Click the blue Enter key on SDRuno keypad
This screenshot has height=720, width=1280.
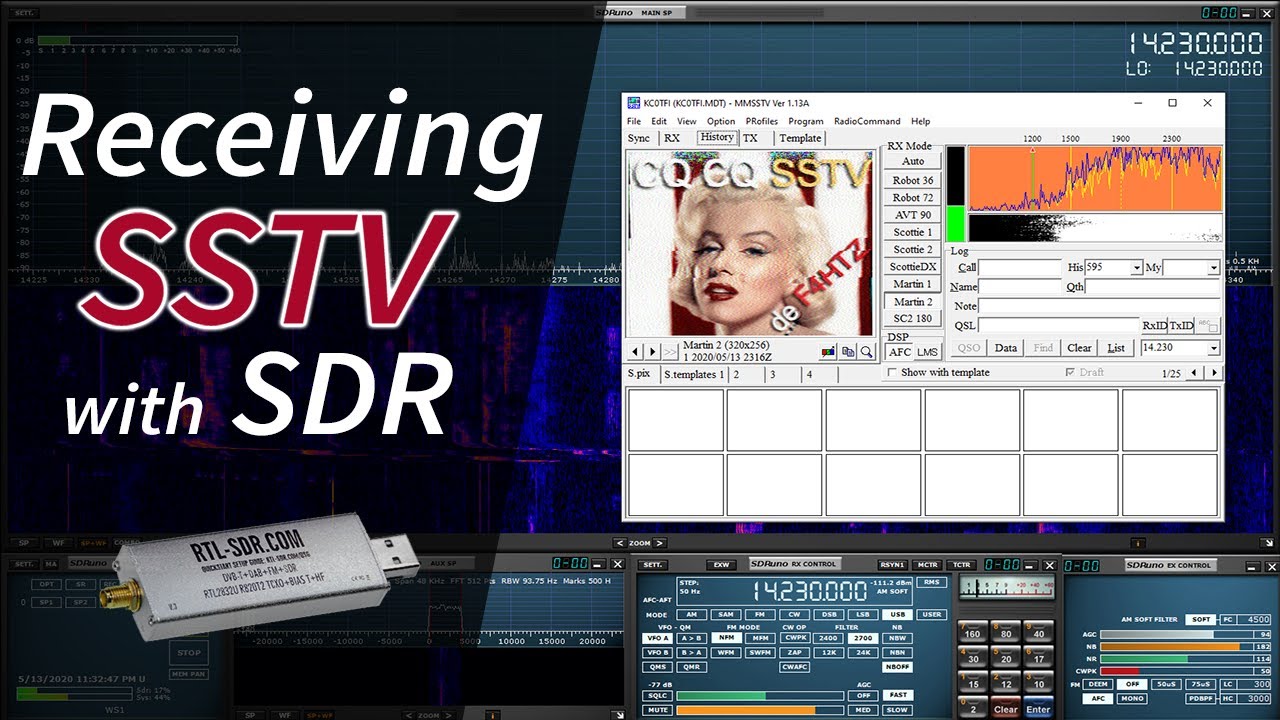pyautogui.click(x=1039, y=709)
